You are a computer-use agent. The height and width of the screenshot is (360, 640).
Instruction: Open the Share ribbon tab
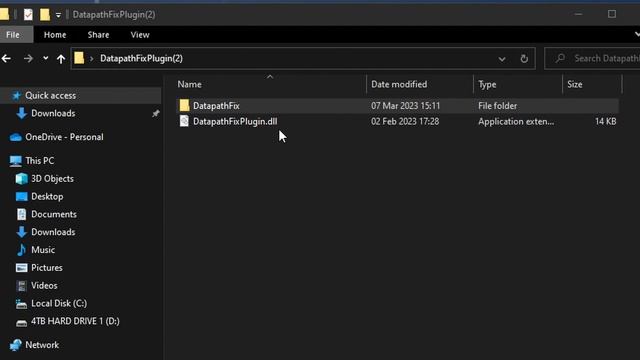point(98,35)
